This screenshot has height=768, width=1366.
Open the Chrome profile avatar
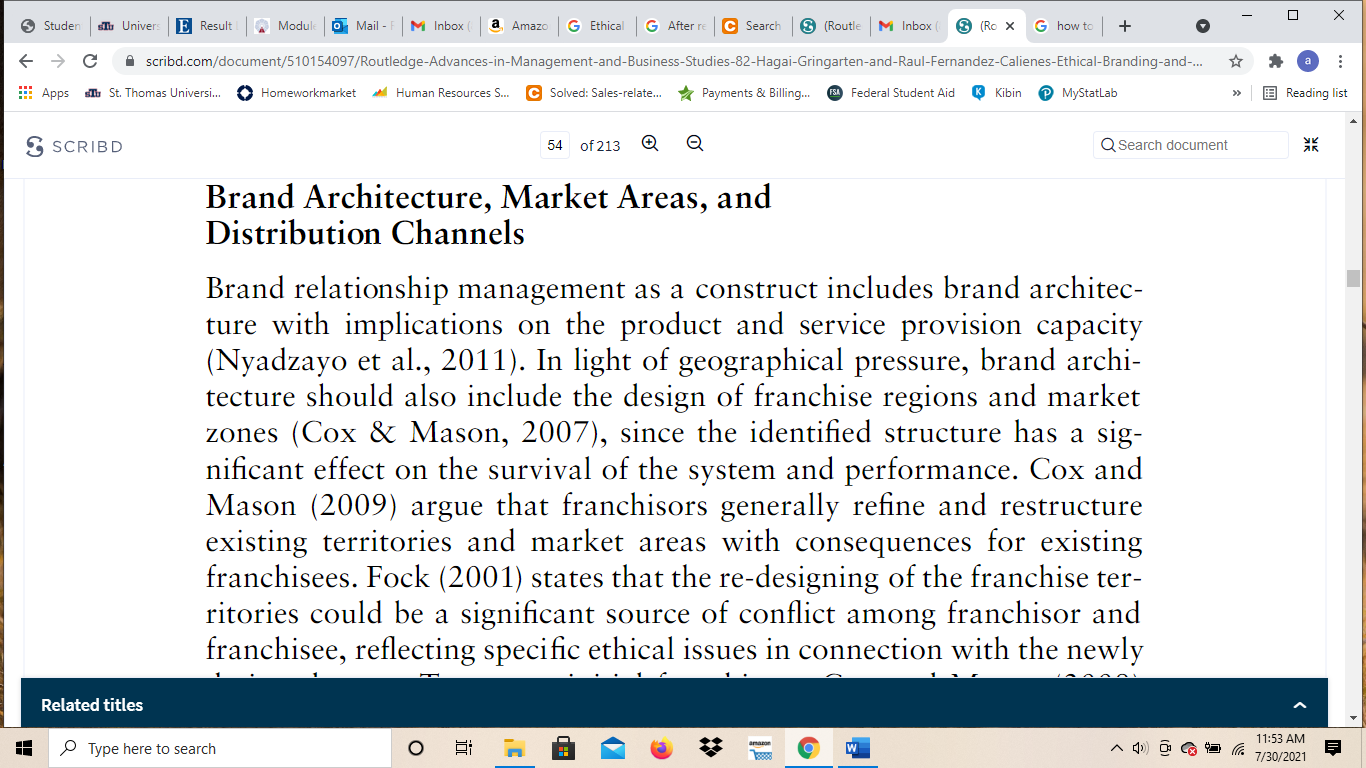point(1307,61)
